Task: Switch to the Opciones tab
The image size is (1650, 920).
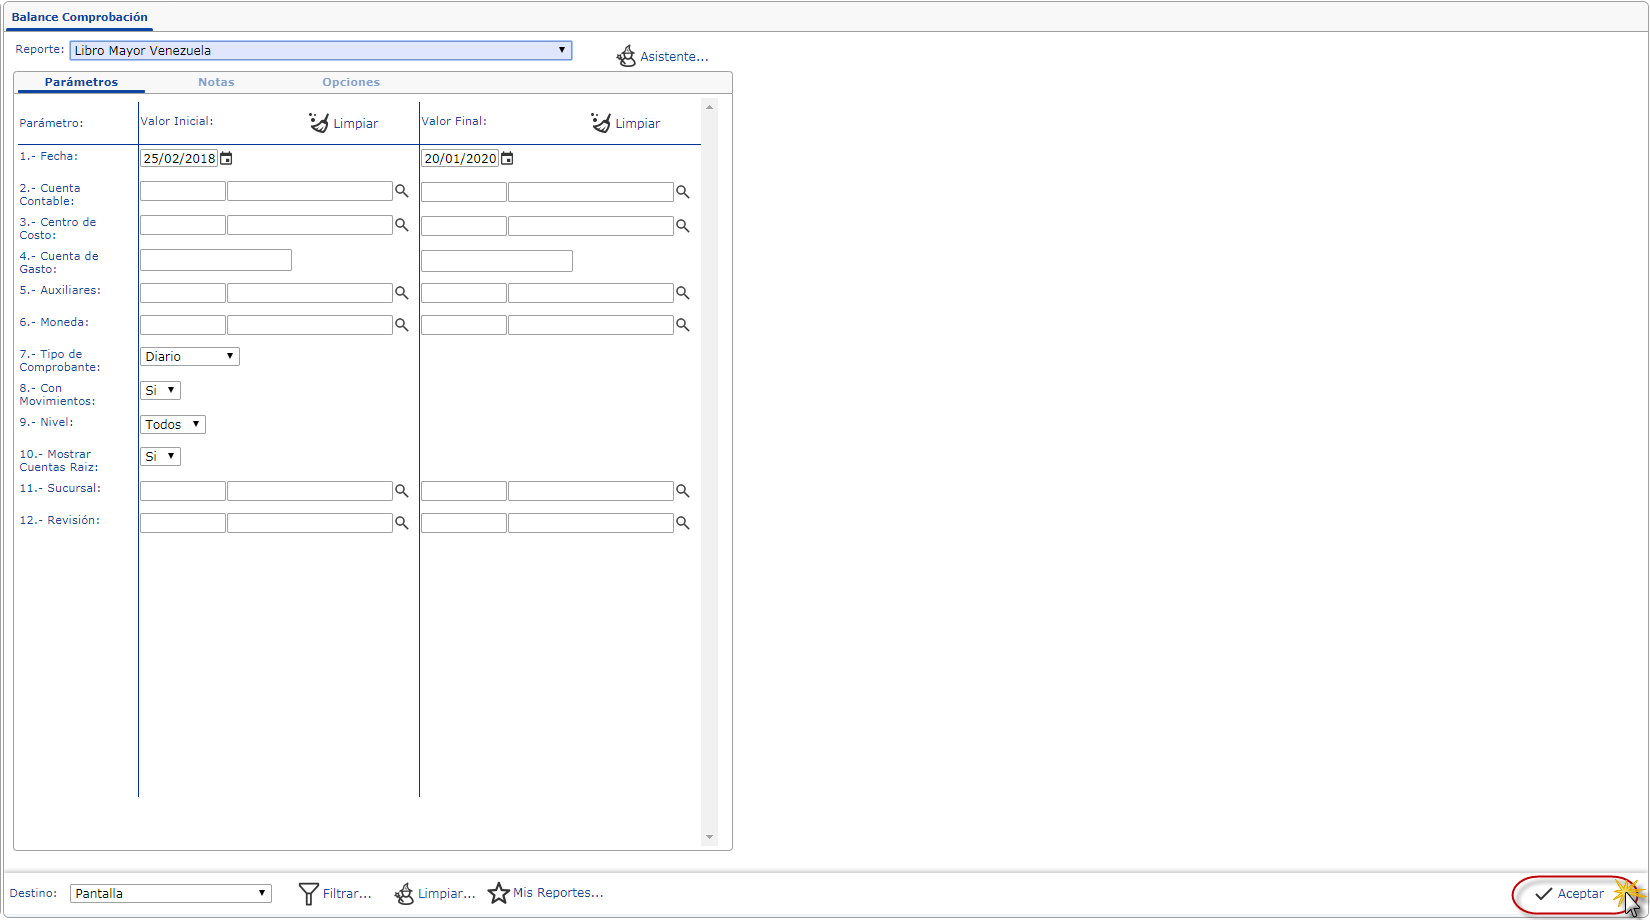Action: pyautogui.click(x=351, y=82)
